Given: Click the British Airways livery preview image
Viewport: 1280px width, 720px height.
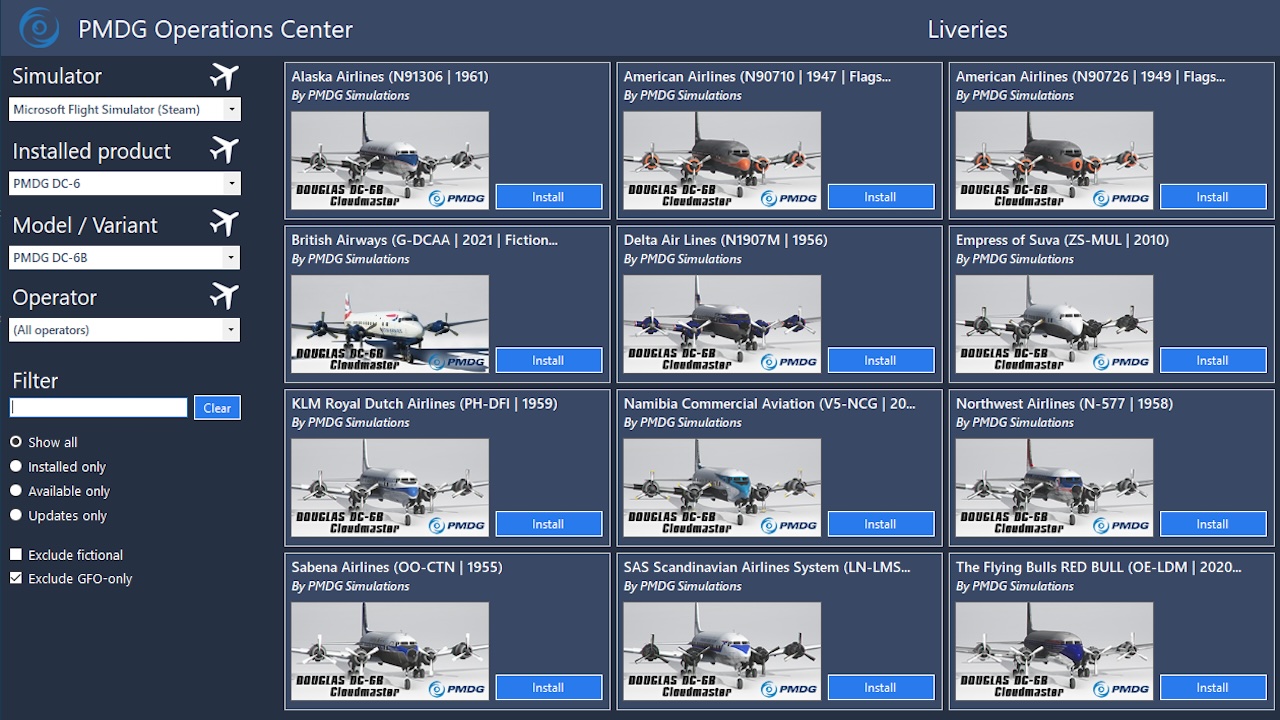Looking at the screenshot, I should [390, 323].
